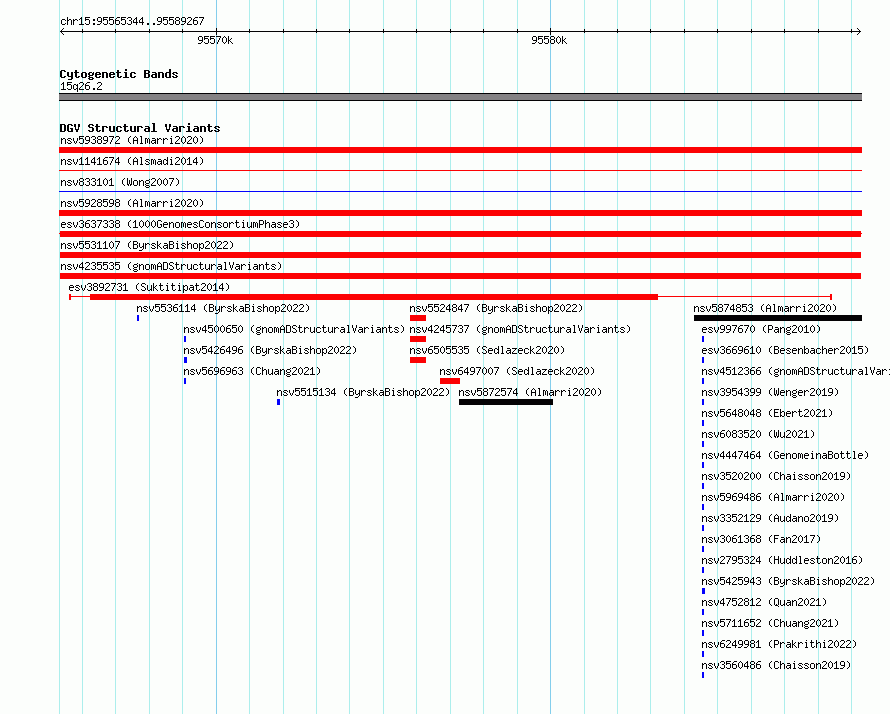Click nsv5425943 (ByrskaBishop2022) label
This screenshot has width=890, height=714.
click(788, 581)
